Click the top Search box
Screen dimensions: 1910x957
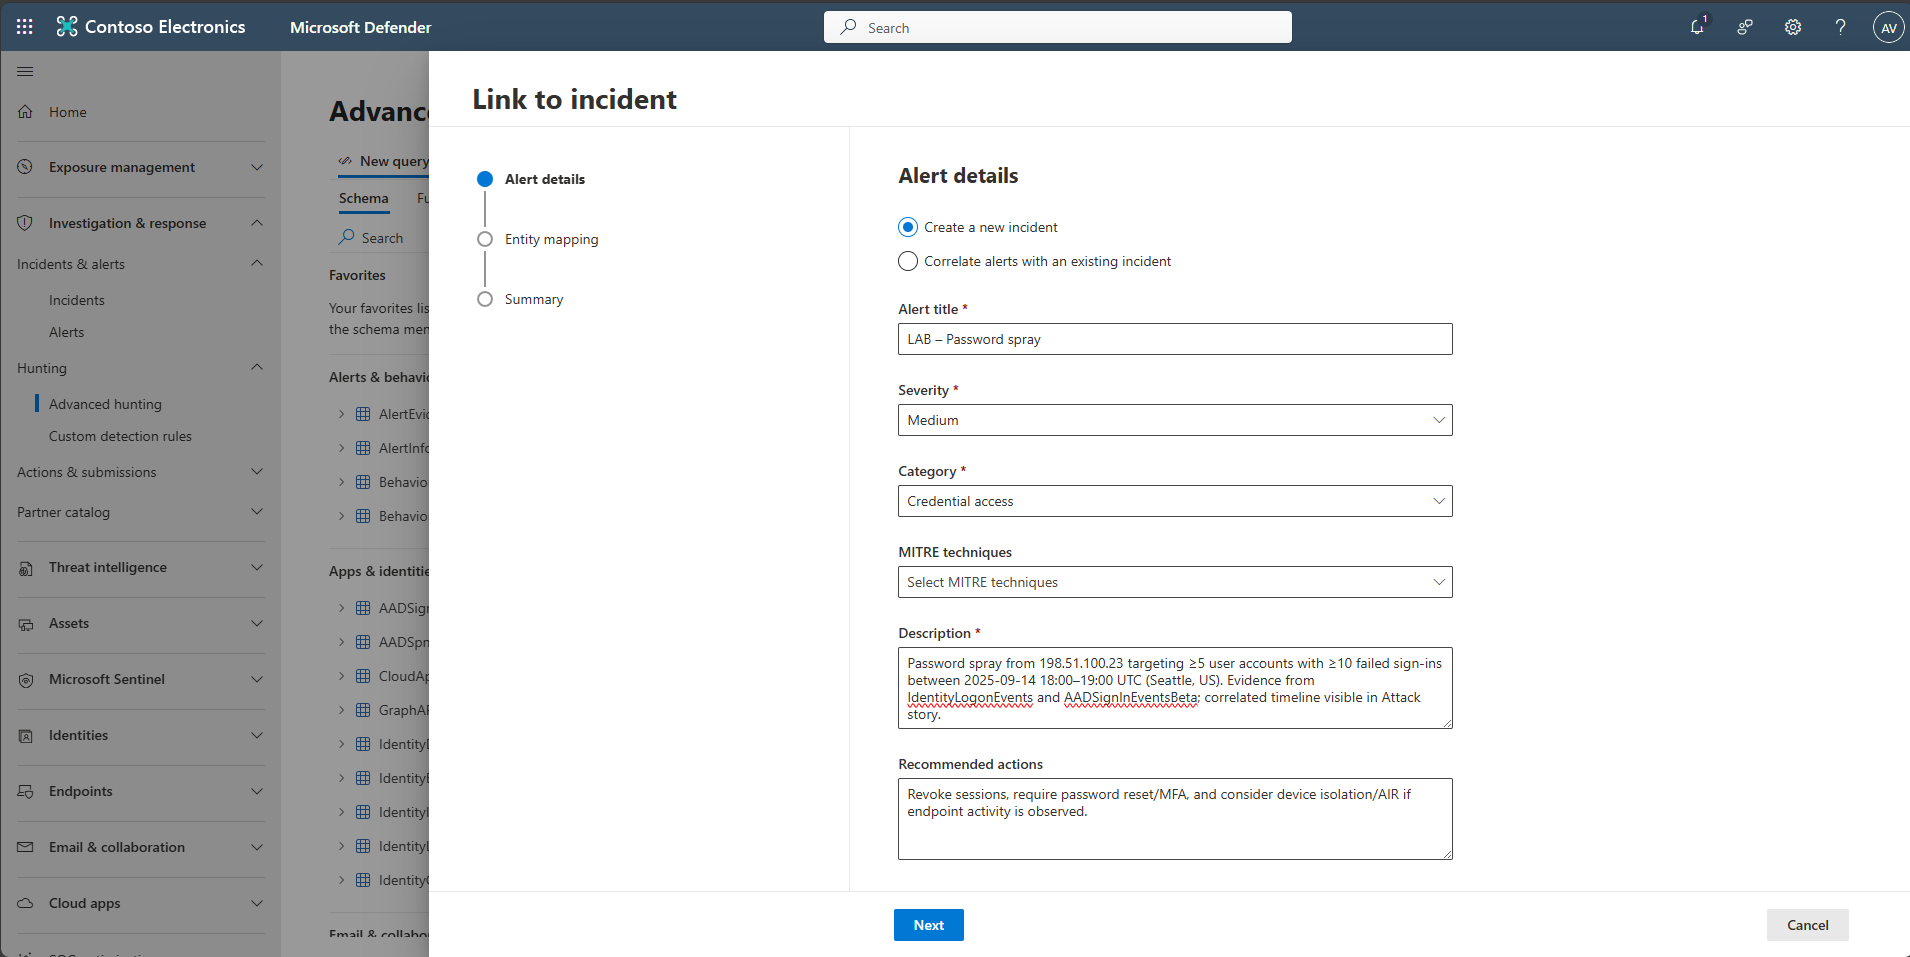click(1057, 27)
